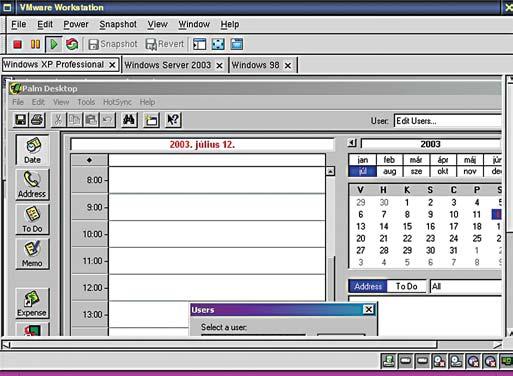This screenshot has height=376, width=513.
Task: Switch to Windows Server 2003 tab
Action: (x=168, y=65)
